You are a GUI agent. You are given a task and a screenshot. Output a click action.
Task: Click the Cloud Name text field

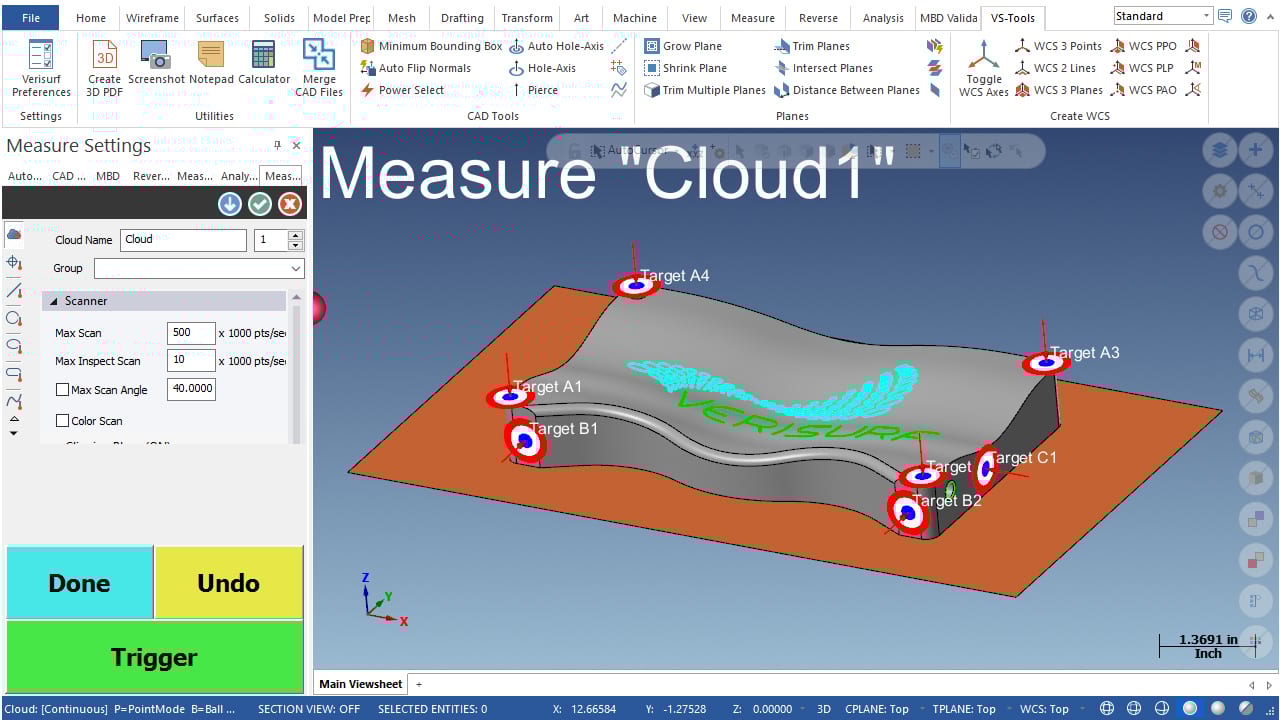(x=183, y=239)
